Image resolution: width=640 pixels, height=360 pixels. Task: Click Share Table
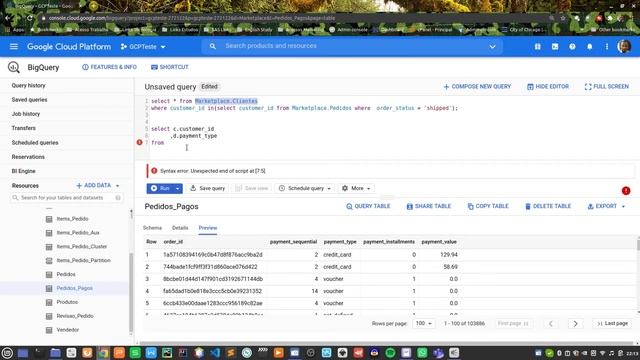429,207
